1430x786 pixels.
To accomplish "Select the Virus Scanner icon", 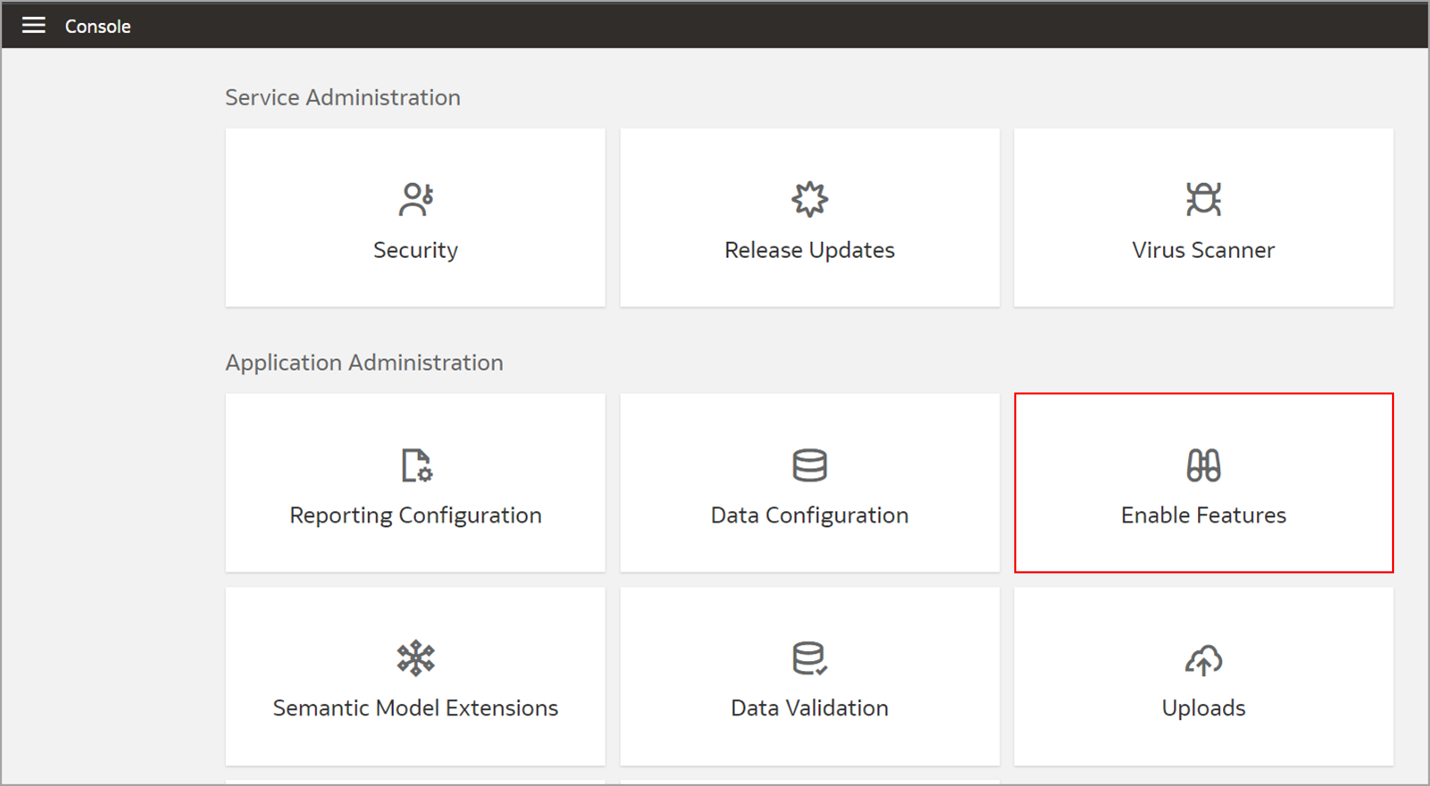I will [x=1203, y=199].
